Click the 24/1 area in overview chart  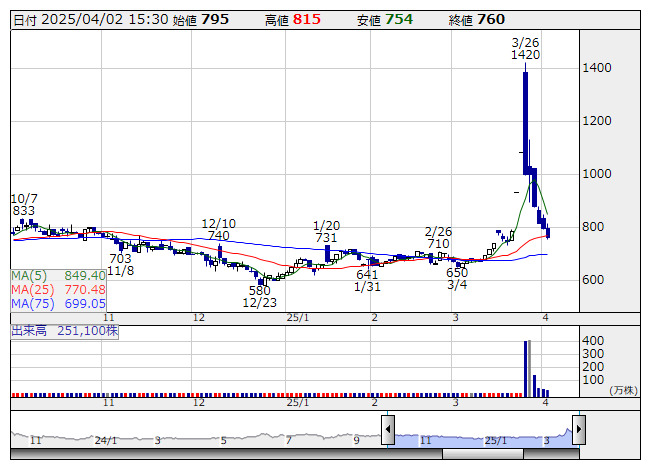tap(106, 440)
